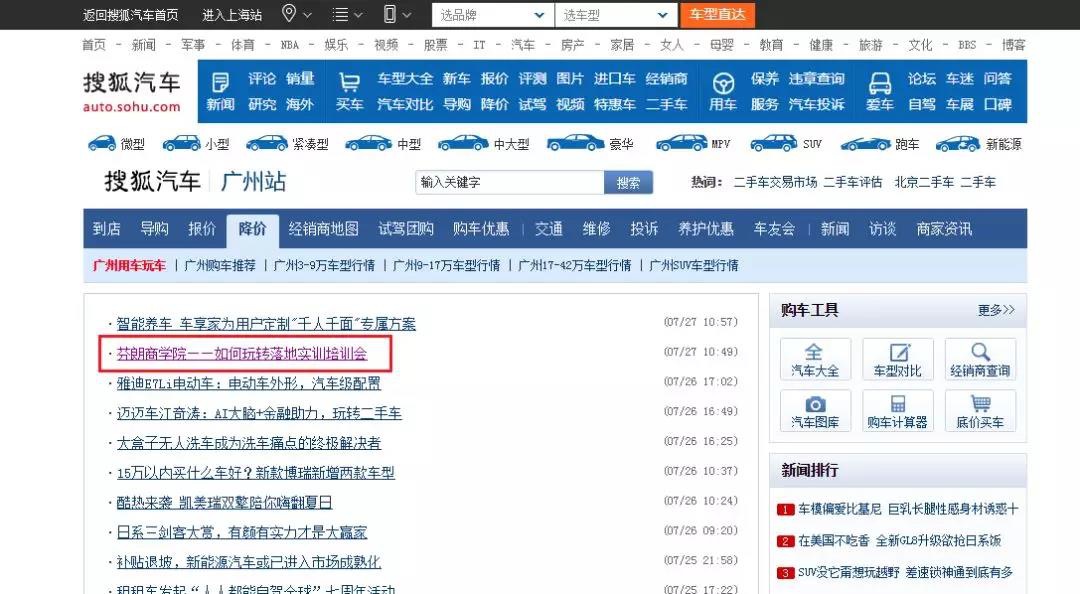Switch to the 报价 tab

(202, 229)
